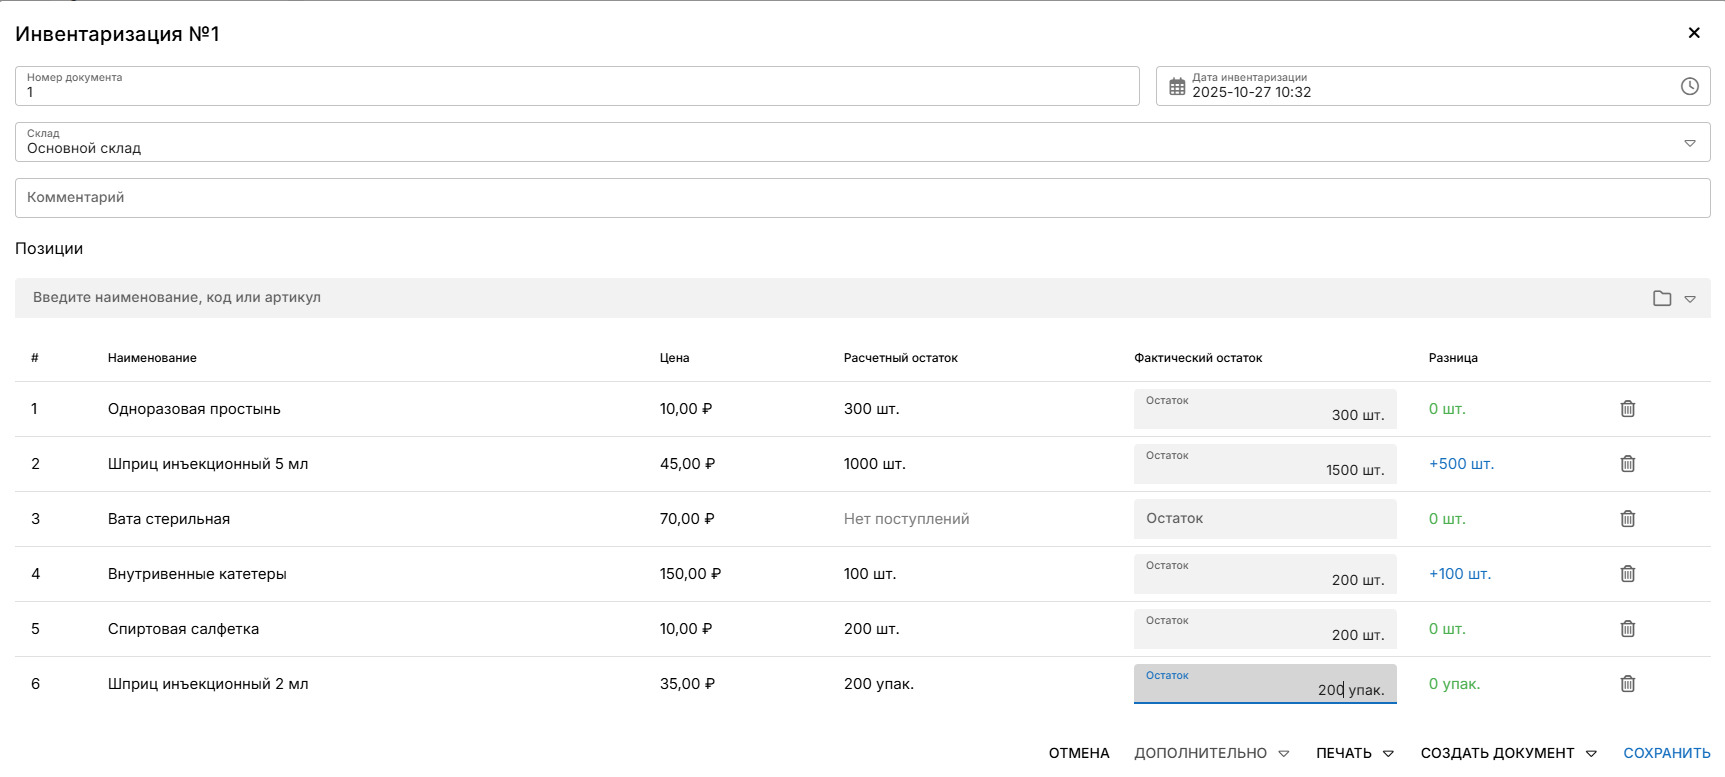
Task: Open the Дополнительно menu
Action: point(1211,753)
